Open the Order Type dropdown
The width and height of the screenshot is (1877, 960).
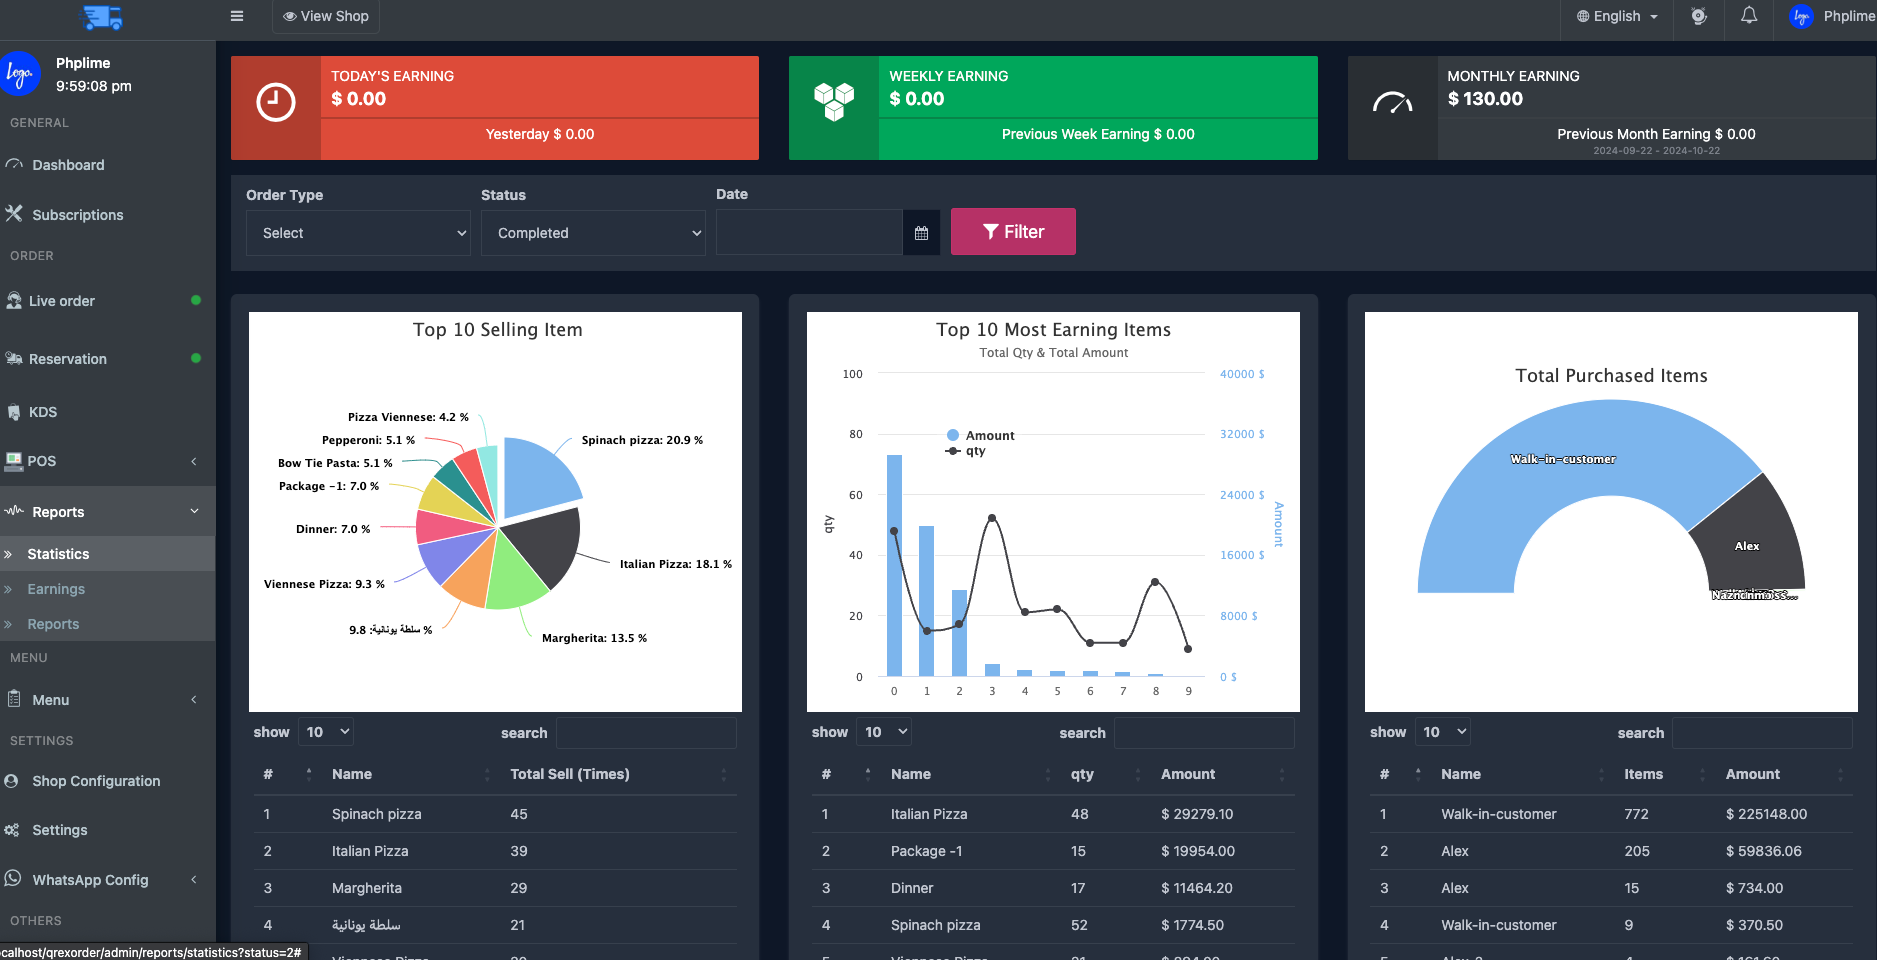tap(358, 233)
